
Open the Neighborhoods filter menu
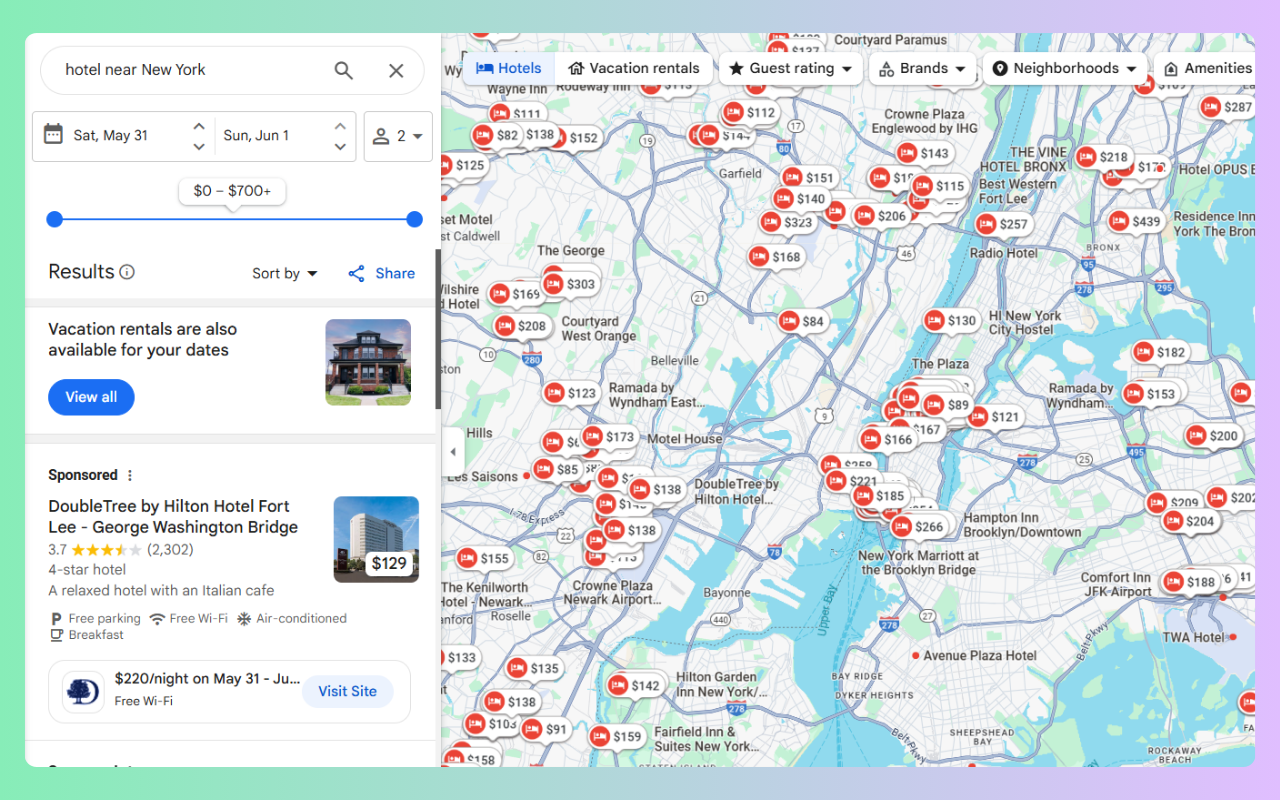(1064, 68)
